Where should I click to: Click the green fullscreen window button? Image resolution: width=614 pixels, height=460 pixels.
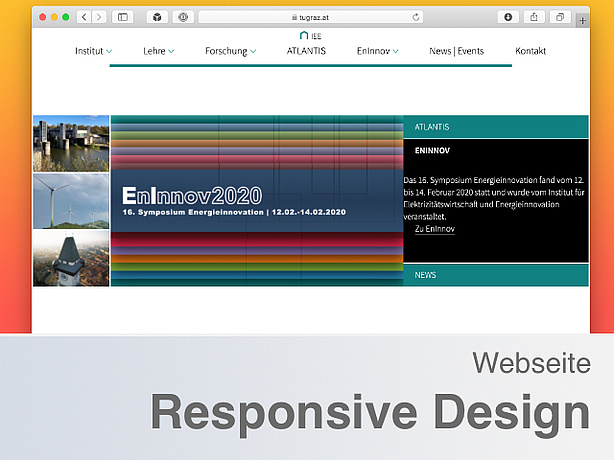[66, 17]
